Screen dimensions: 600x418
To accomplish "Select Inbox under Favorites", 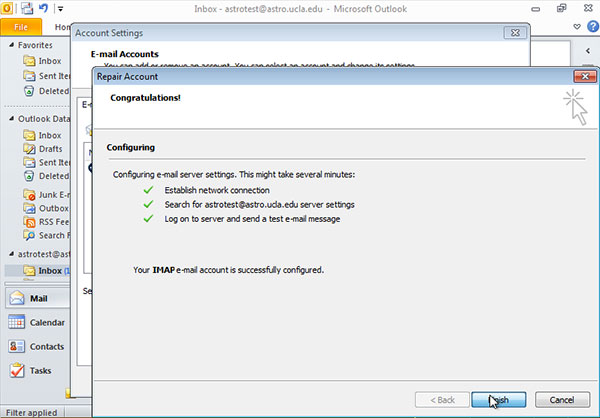I will click(42, 61).
